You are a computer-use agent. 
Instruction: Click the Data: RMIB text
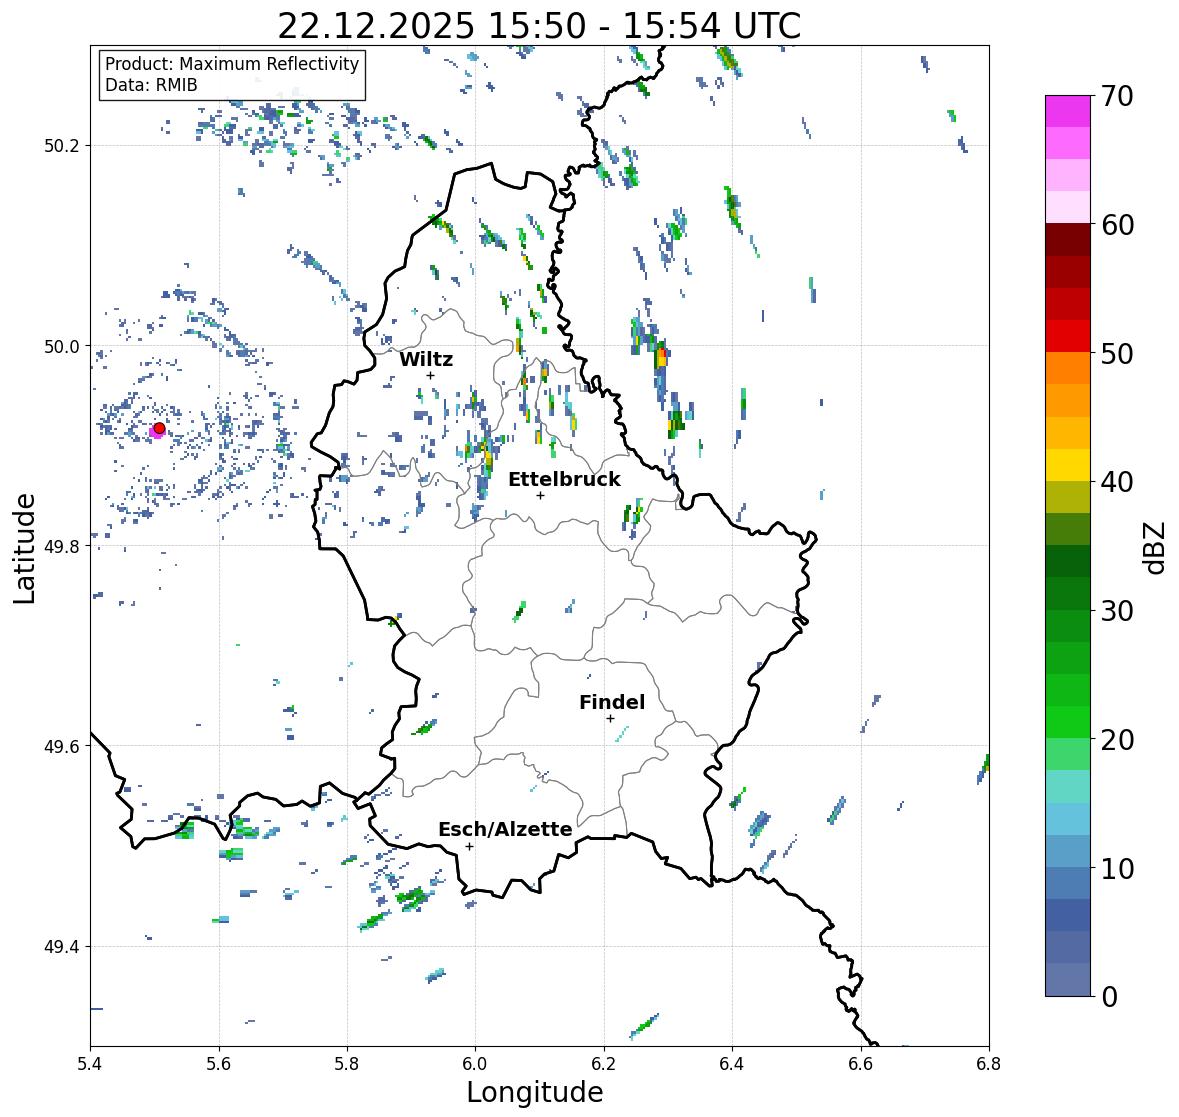click(x=151, y=85)
